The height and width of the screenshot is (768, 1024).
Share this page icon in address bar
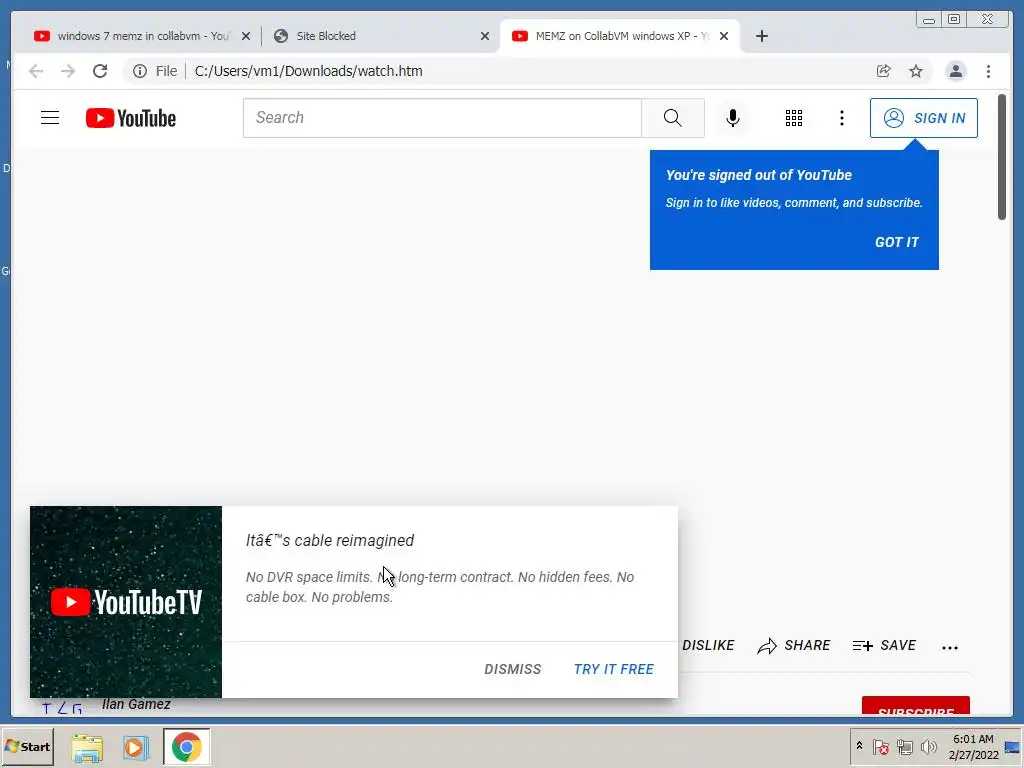pos(884,71)
